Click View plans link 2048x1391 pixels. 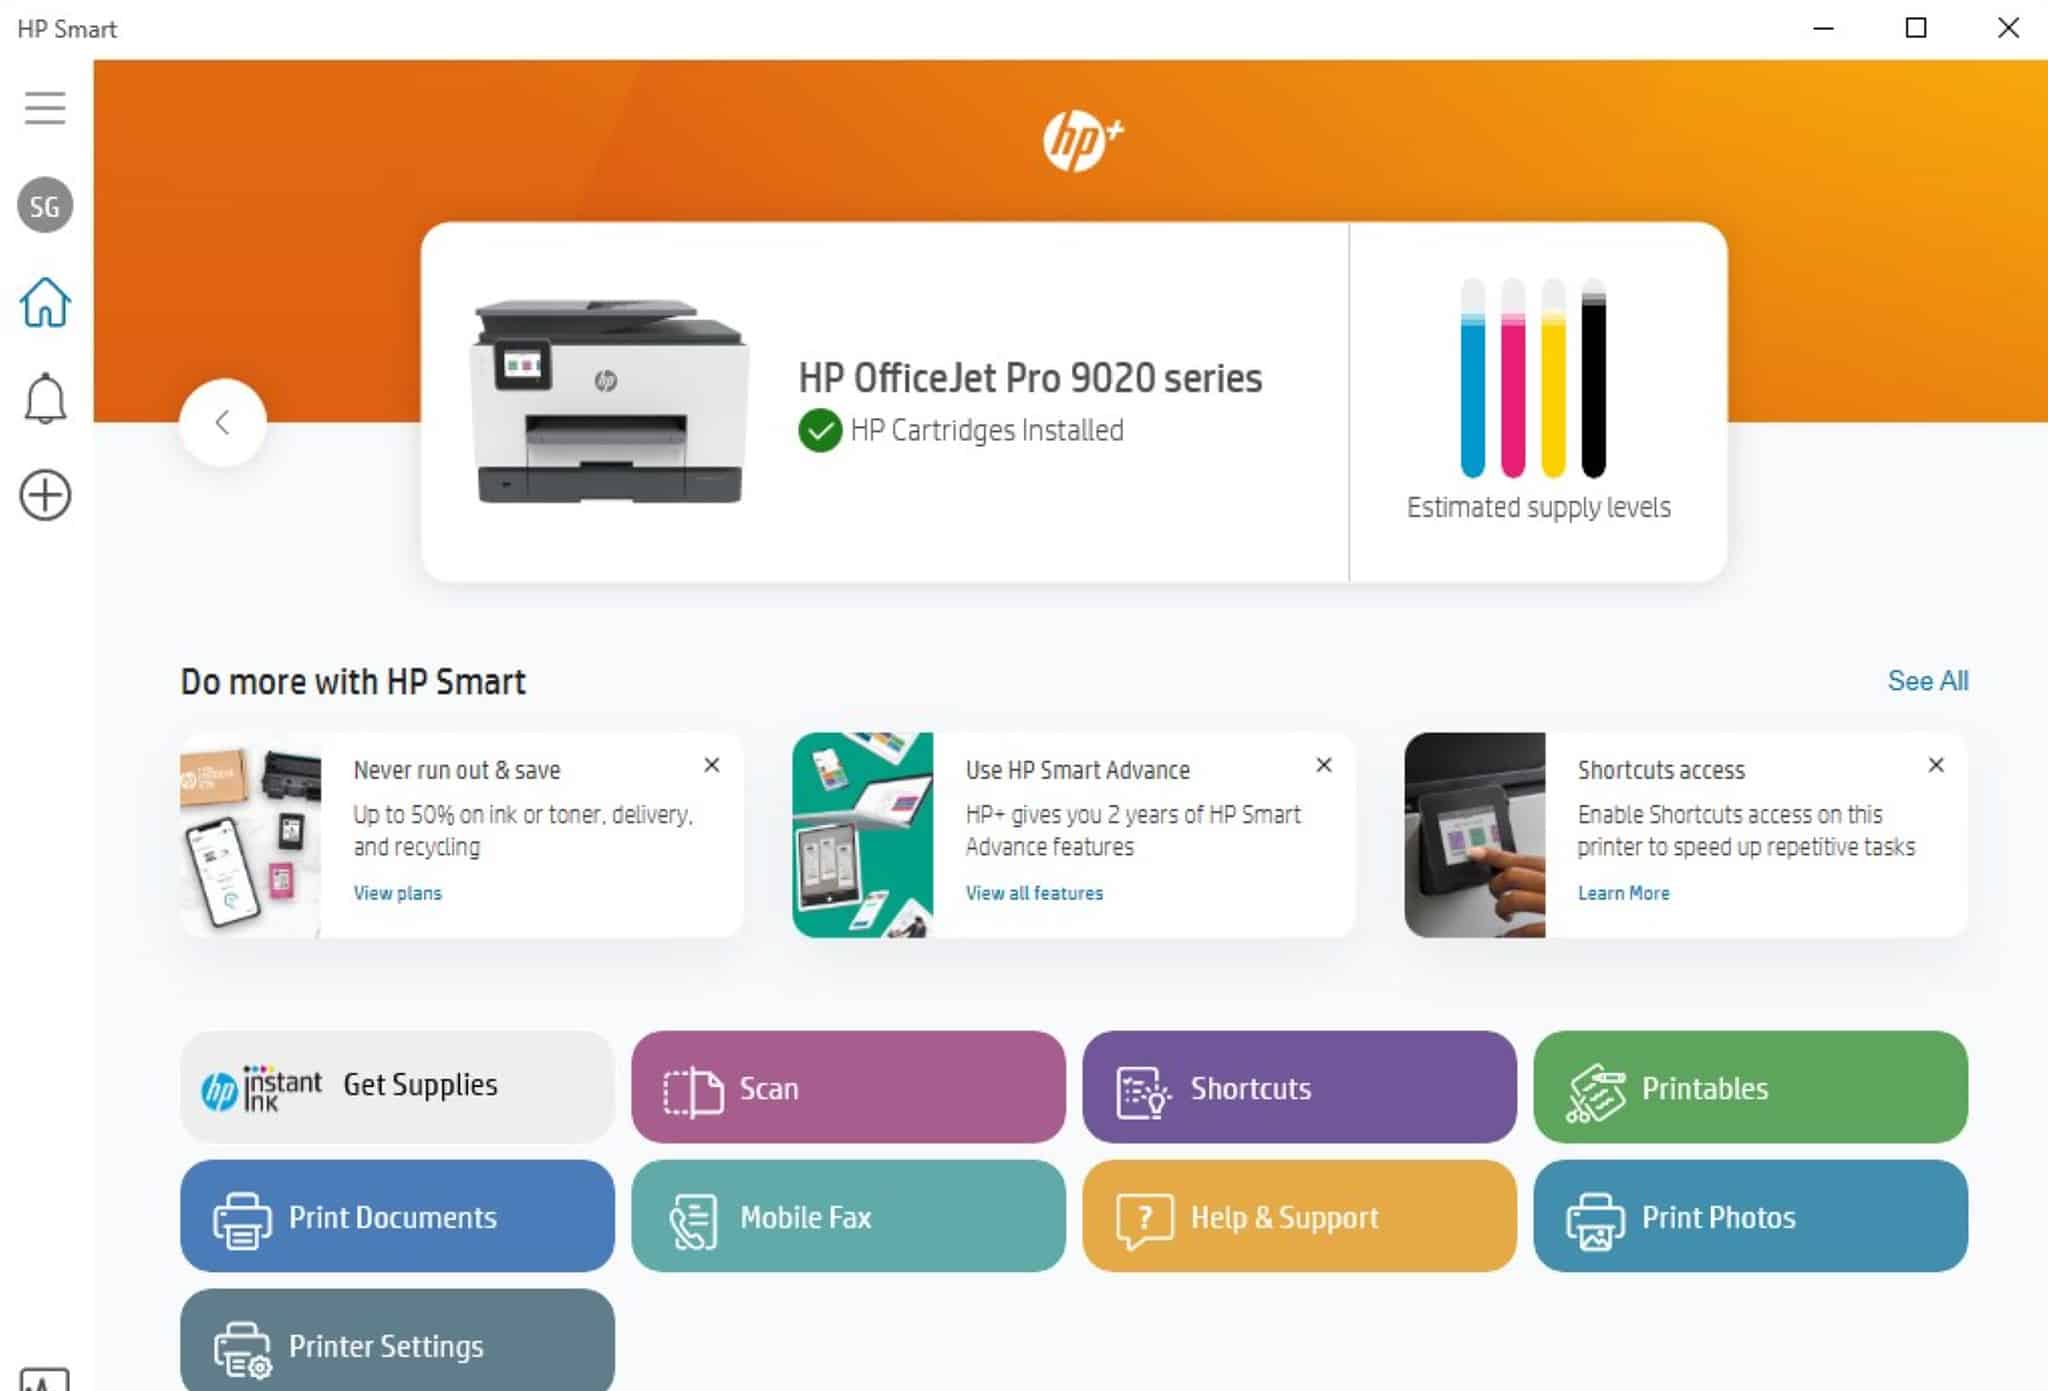click(397, 893)
